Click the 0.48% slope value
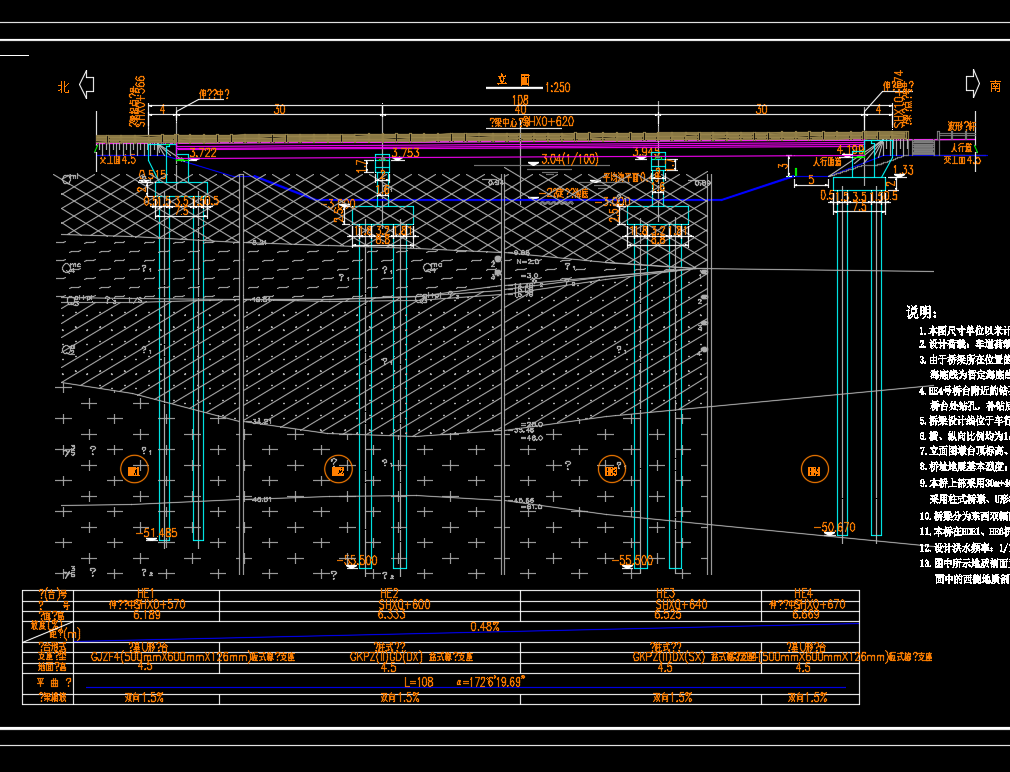This screenshot has height=772, width=1010. pyautogui.click(x=485, y=626)
